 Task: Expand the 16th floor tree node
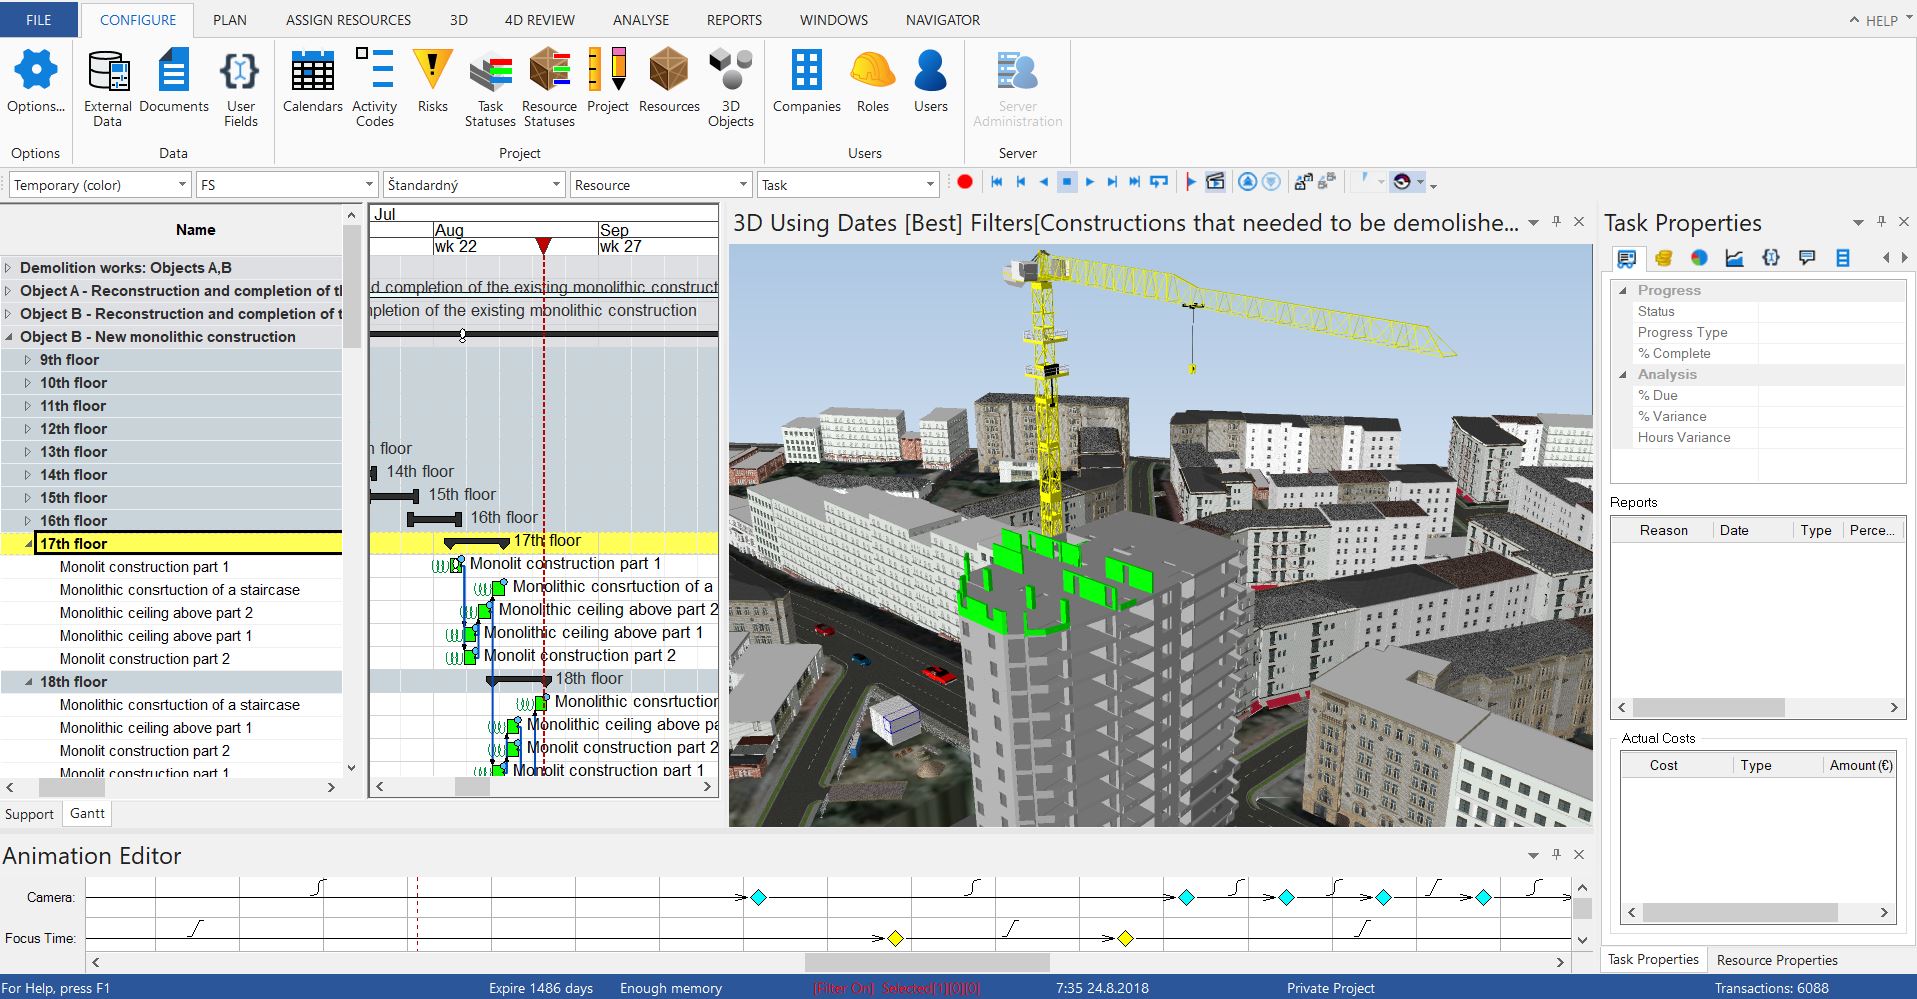(28, 521)
